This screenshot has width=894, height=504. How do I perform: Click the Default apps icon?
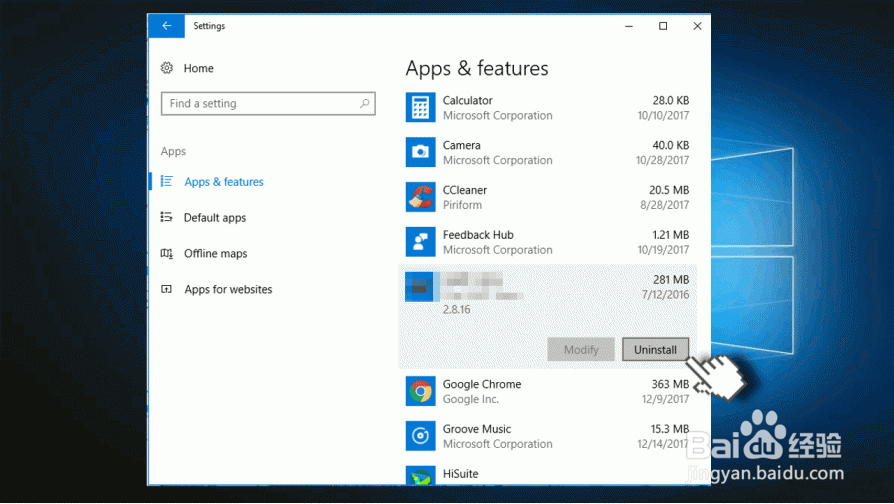pos(166,217)
